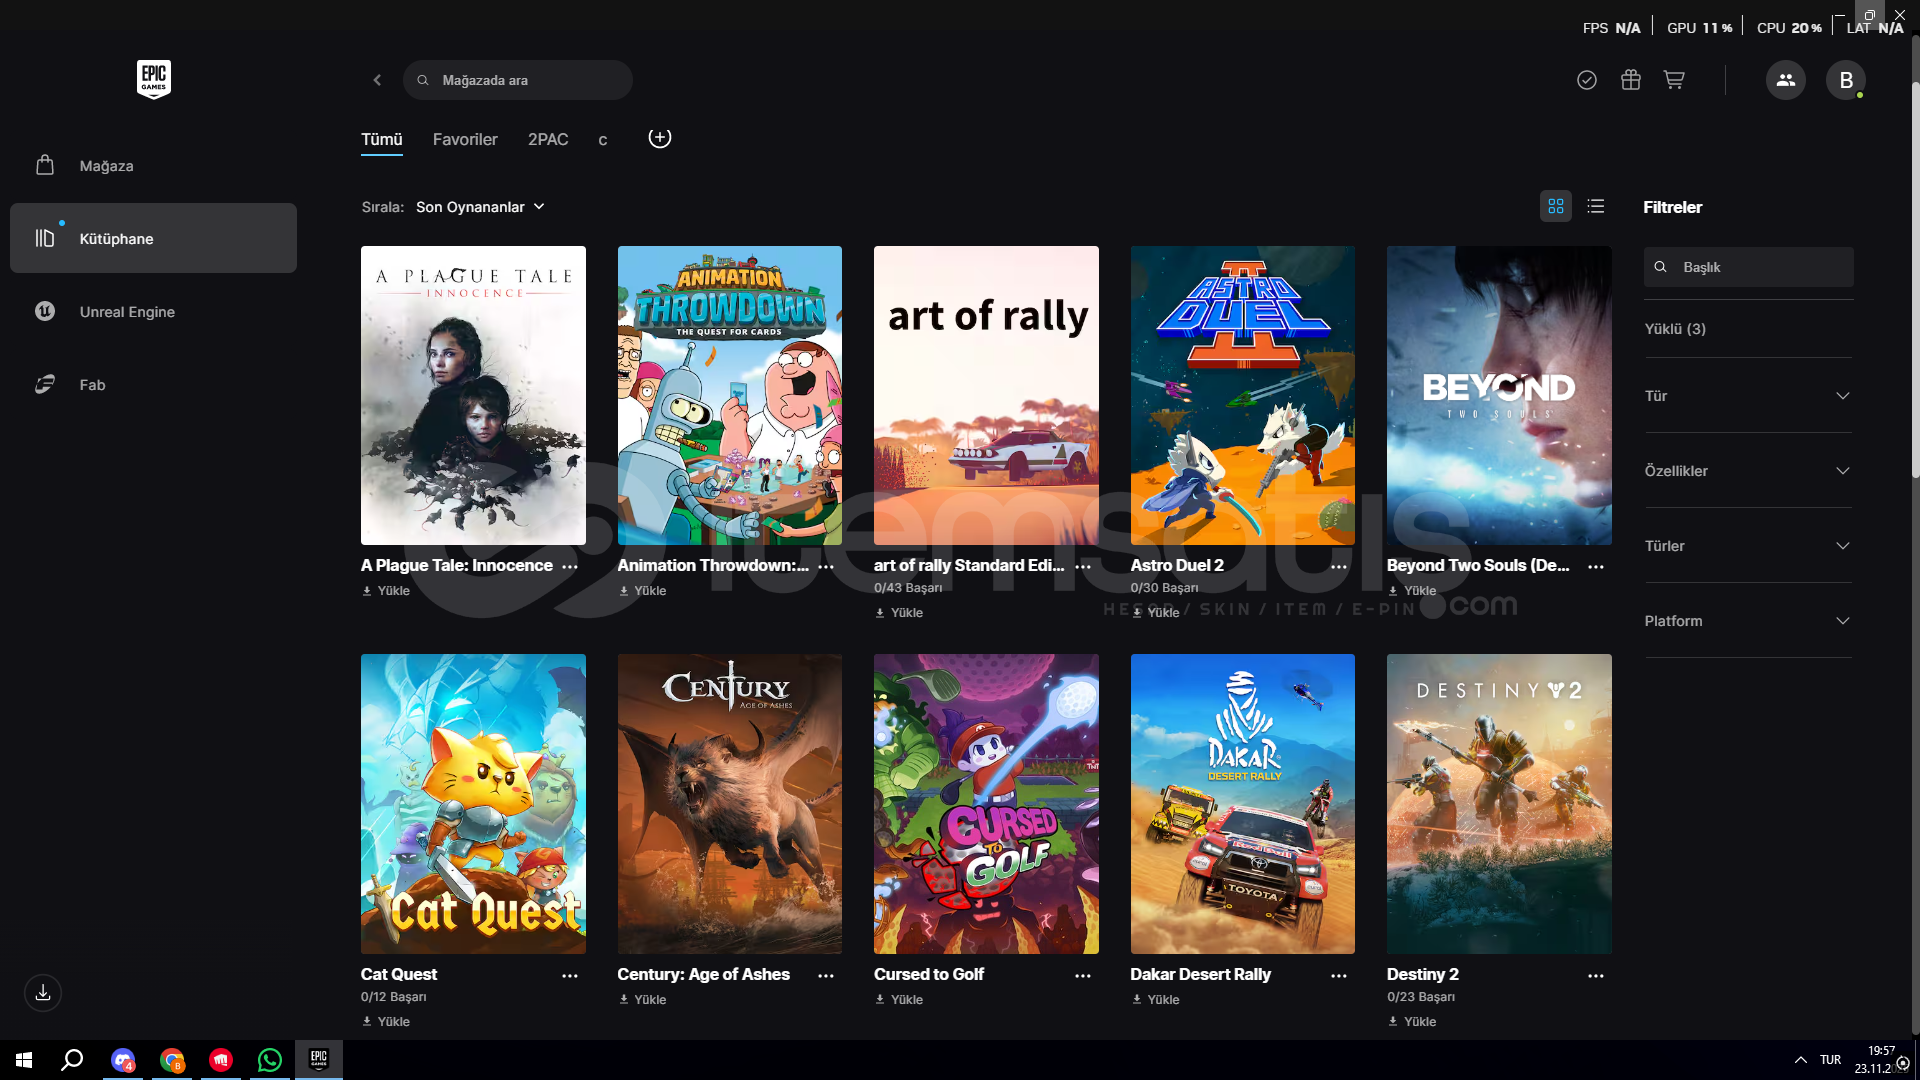Screen dimensions: 1920x1080
Task: Open the downloads icon in sidebar
Action: (x=43, y=993)
